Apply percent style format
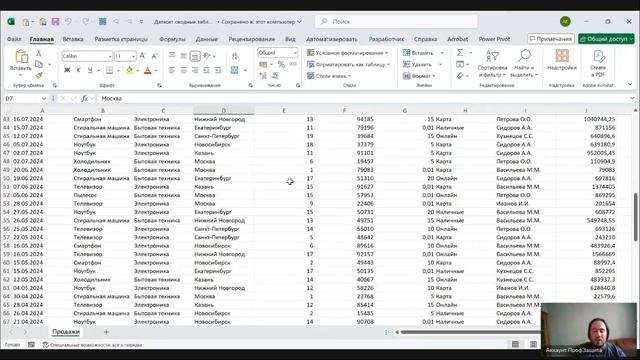 pos(281,64)
